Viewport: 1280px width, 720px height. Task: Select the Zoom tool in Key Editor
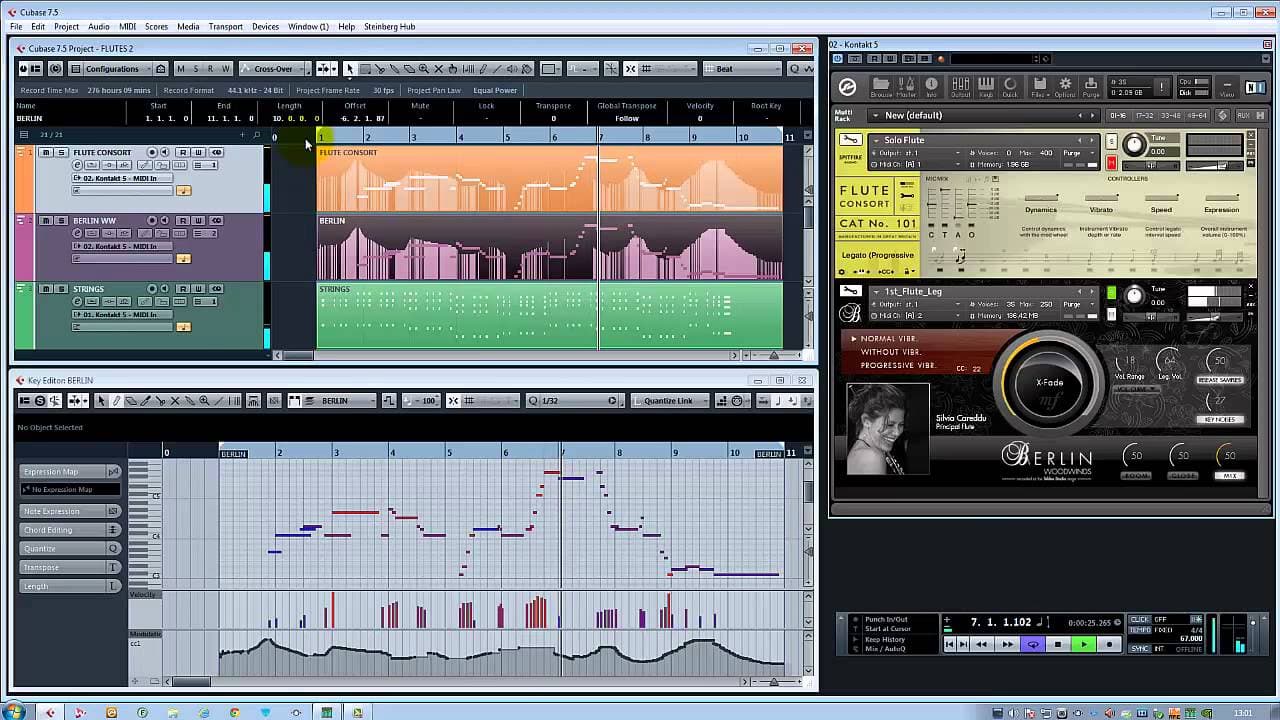(x=204, y=401)
